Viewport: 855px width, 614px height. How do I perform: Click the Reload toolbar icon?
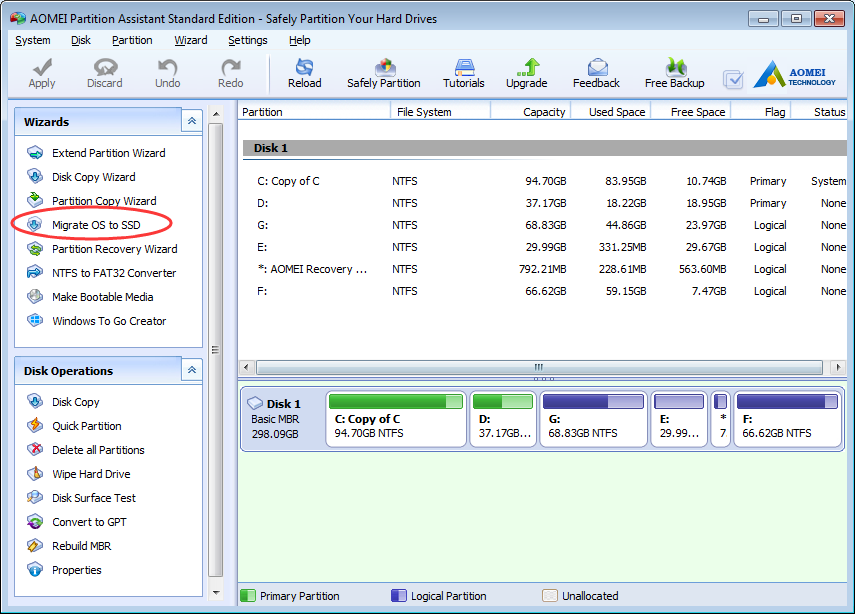point(304,74)
